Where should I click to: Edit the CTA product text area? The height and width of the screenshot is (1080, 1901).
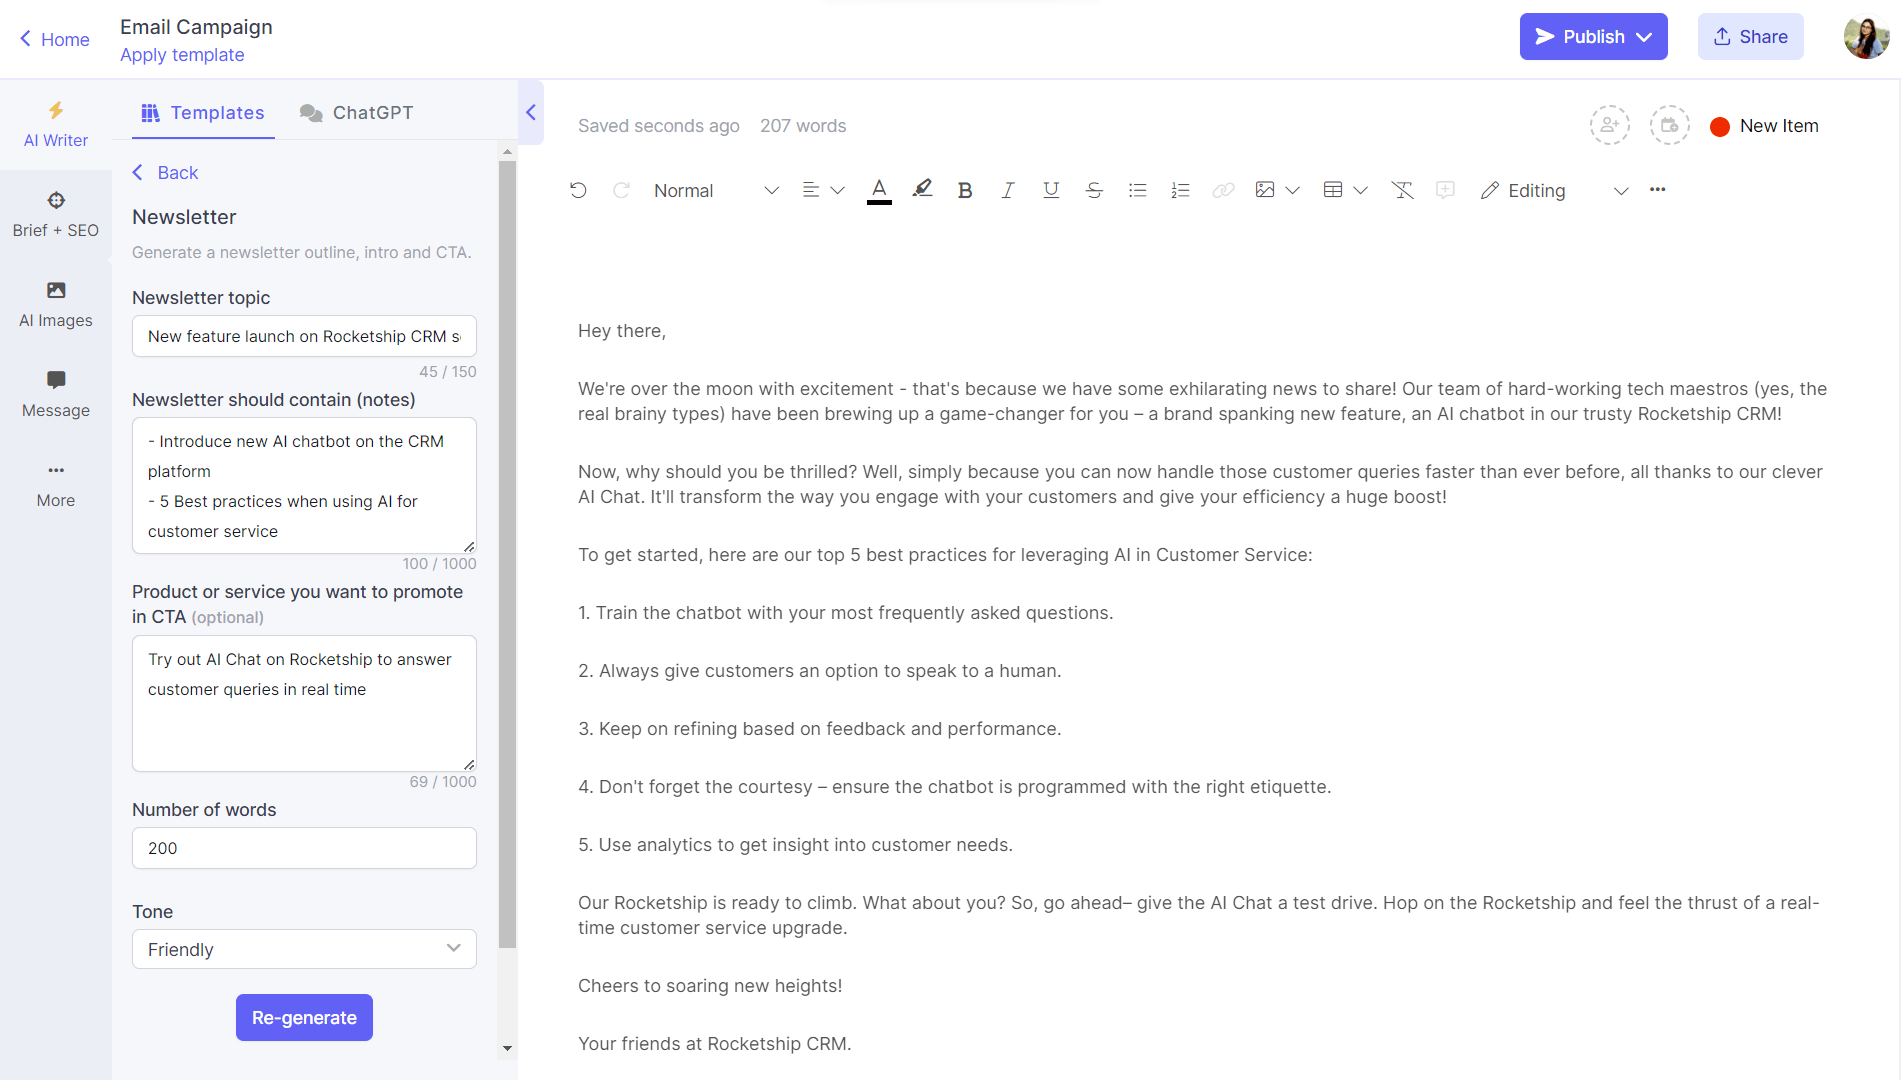(304, 703)
